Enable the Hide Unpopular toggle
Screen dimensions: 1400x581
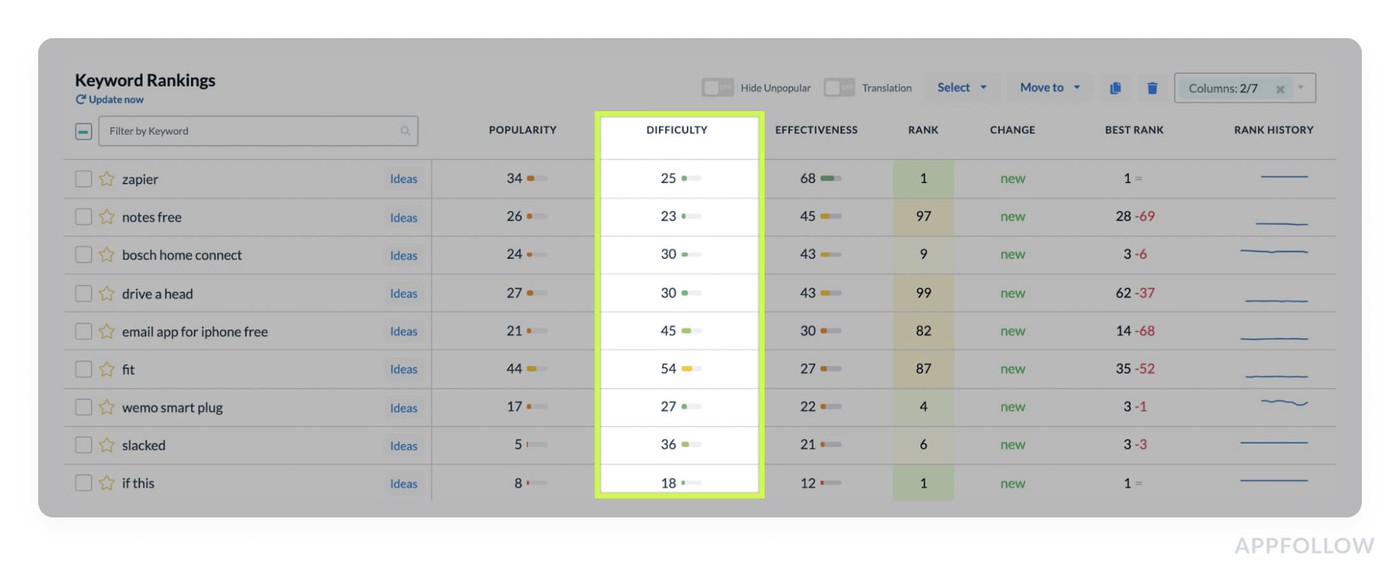tap(717, 88)
